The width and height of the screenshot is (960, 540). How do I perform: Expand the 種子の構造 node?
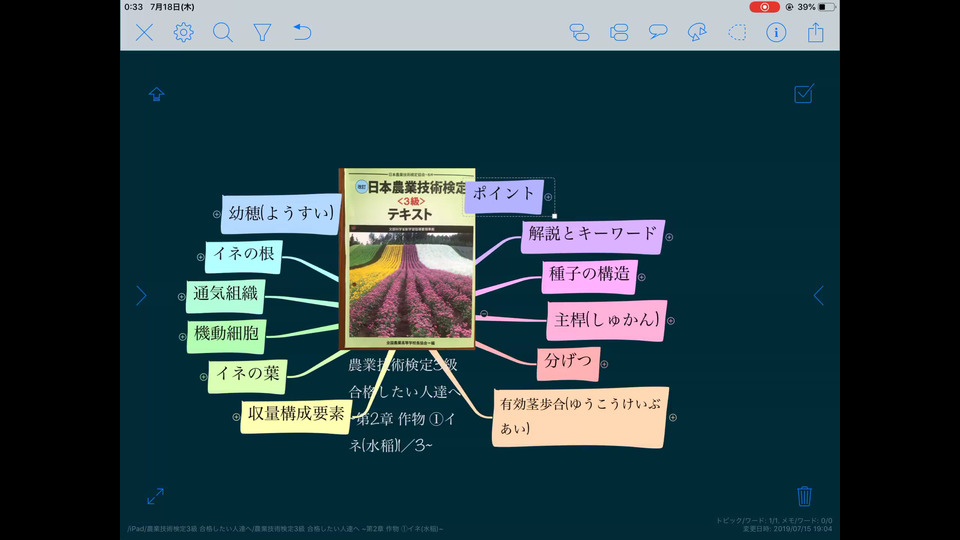click(x=642, y=277)
